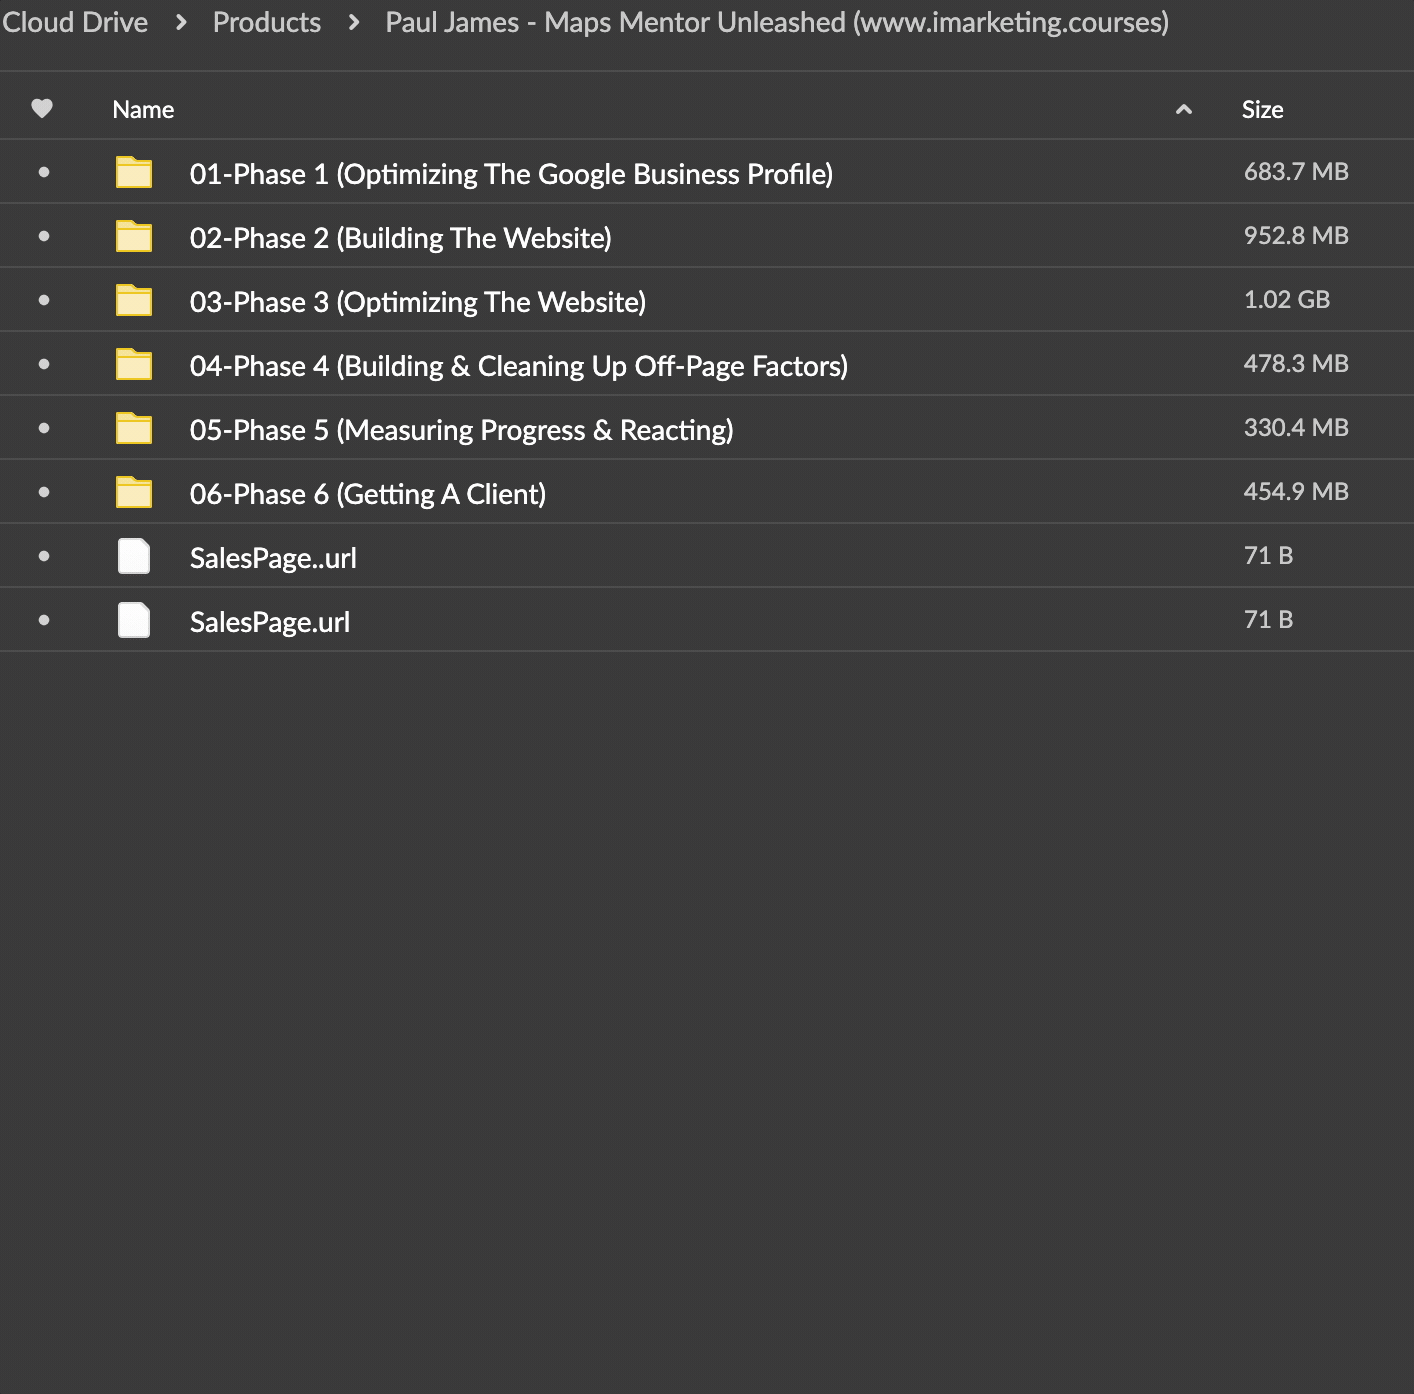
Task: Select 02-Phase 2 (Building The Website)
Action: pyautogui.click(x=400, y=238)
